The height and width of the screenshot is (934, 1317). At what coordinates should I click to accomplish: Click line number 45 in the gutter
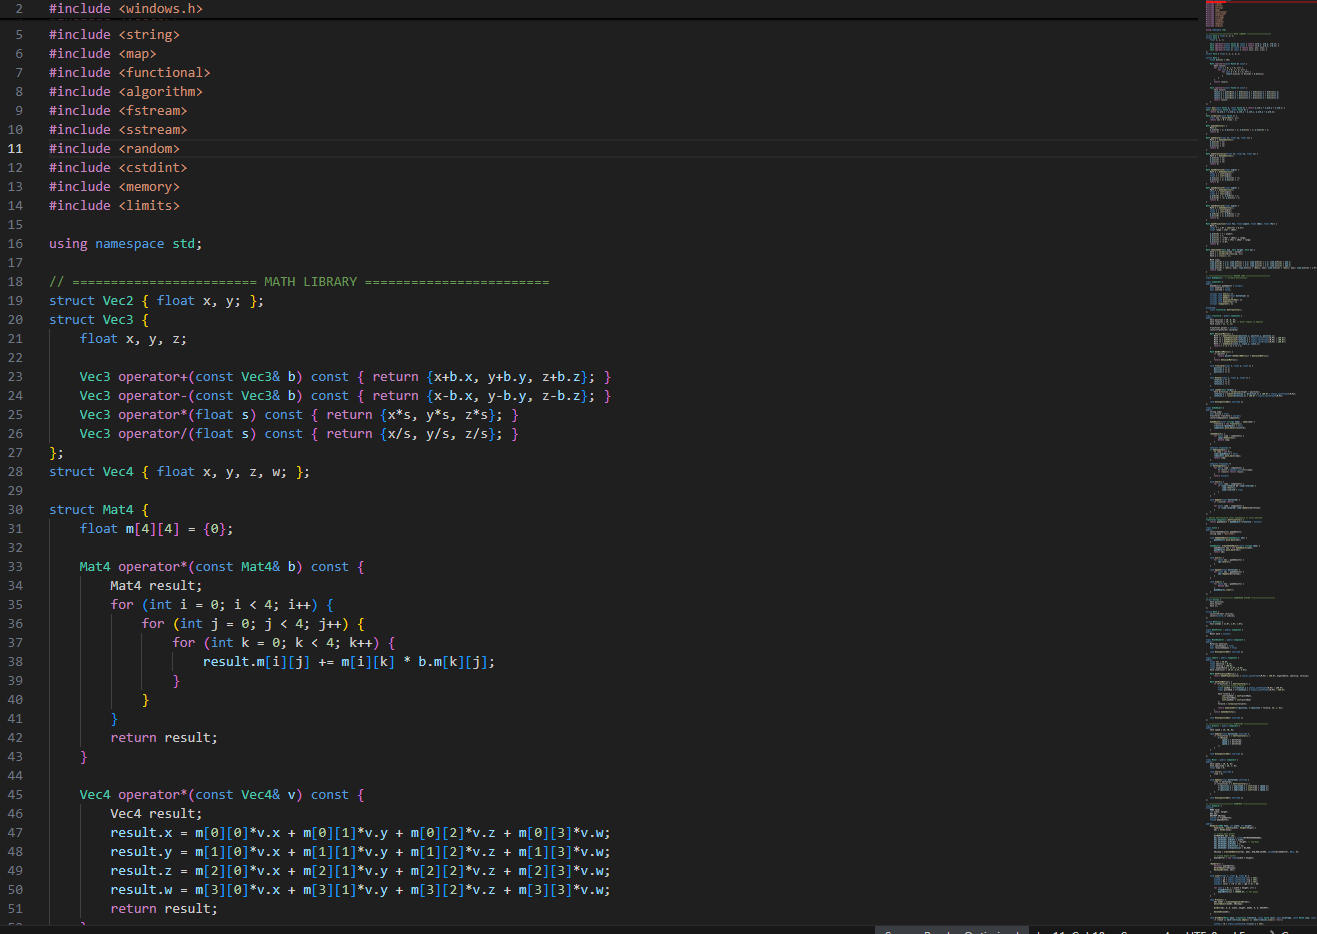point(15,794)
